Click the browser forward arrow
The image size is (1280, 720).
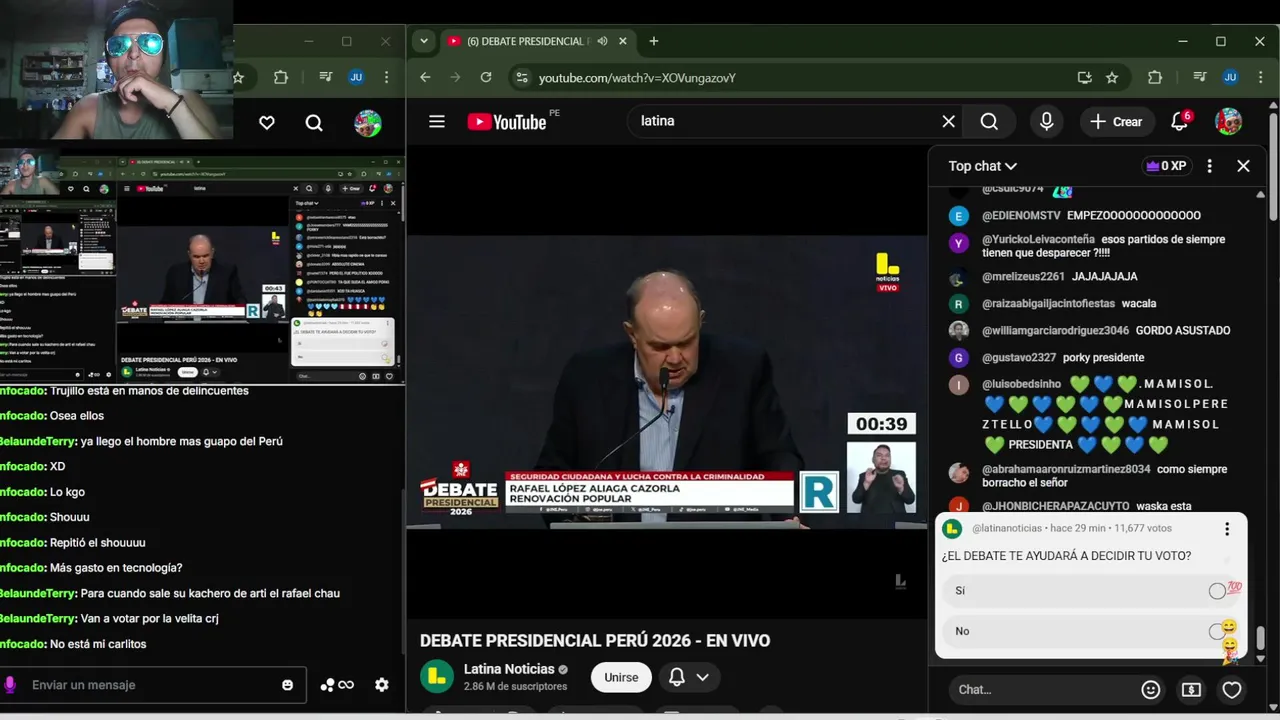456,77
